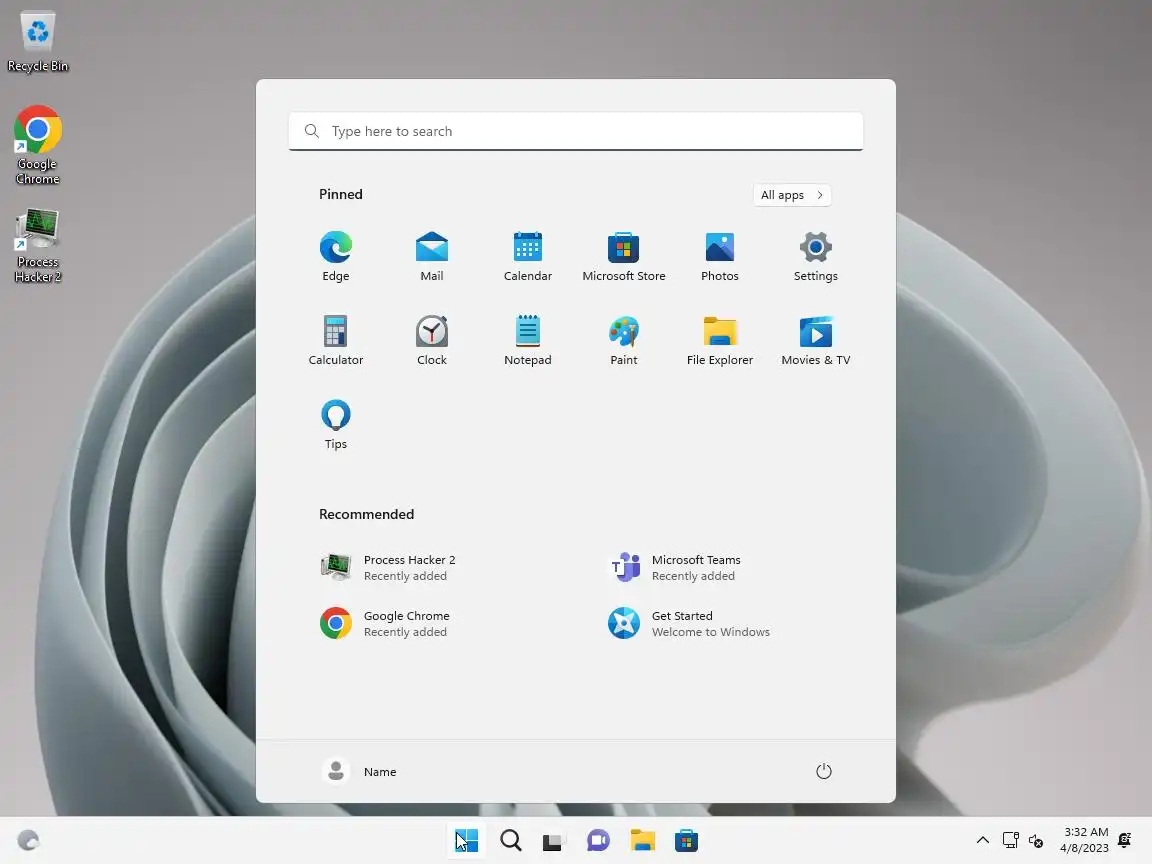Launch Notepad from pinned apps
Viewport: 1152px width, 864px height.
528,340
